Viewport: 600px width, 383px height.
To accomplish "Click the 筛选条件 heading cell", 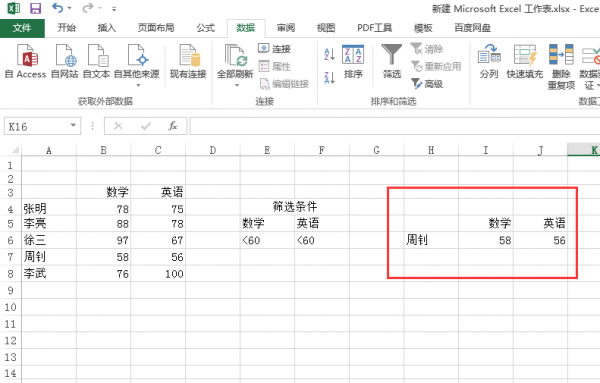I will 295,207.
